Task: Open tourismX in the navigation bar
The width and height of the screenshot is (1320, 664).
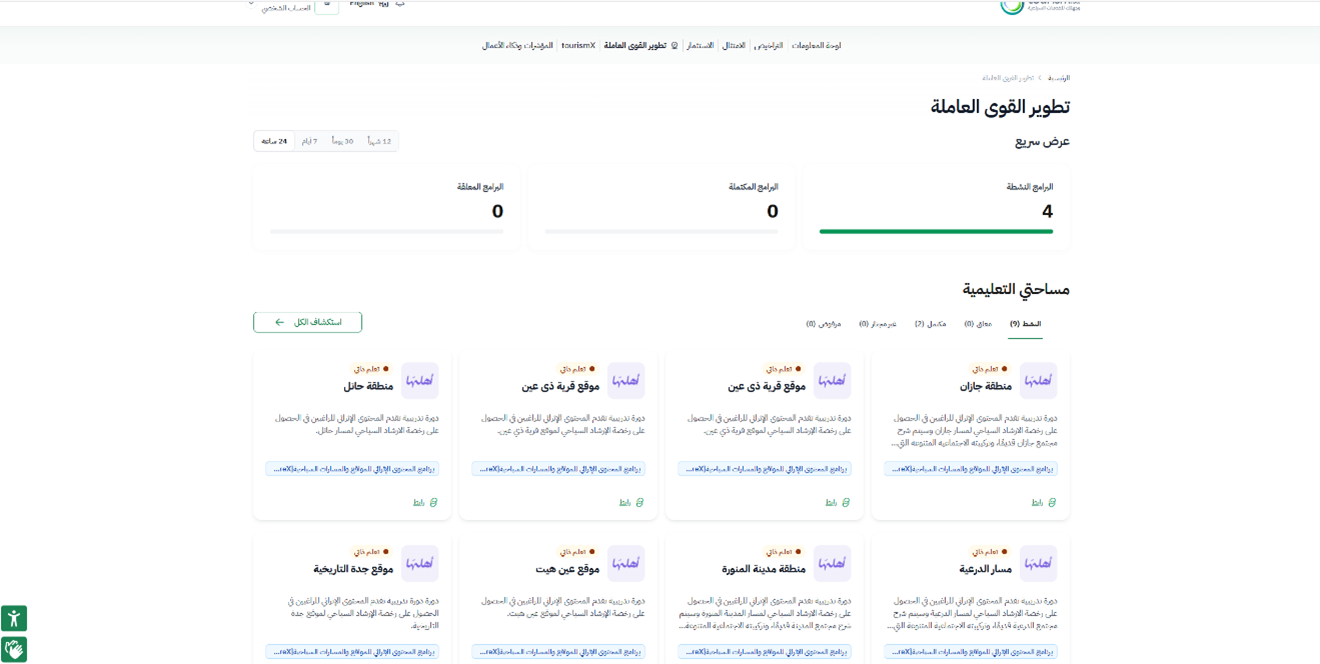Action: (x=578, y=46)
